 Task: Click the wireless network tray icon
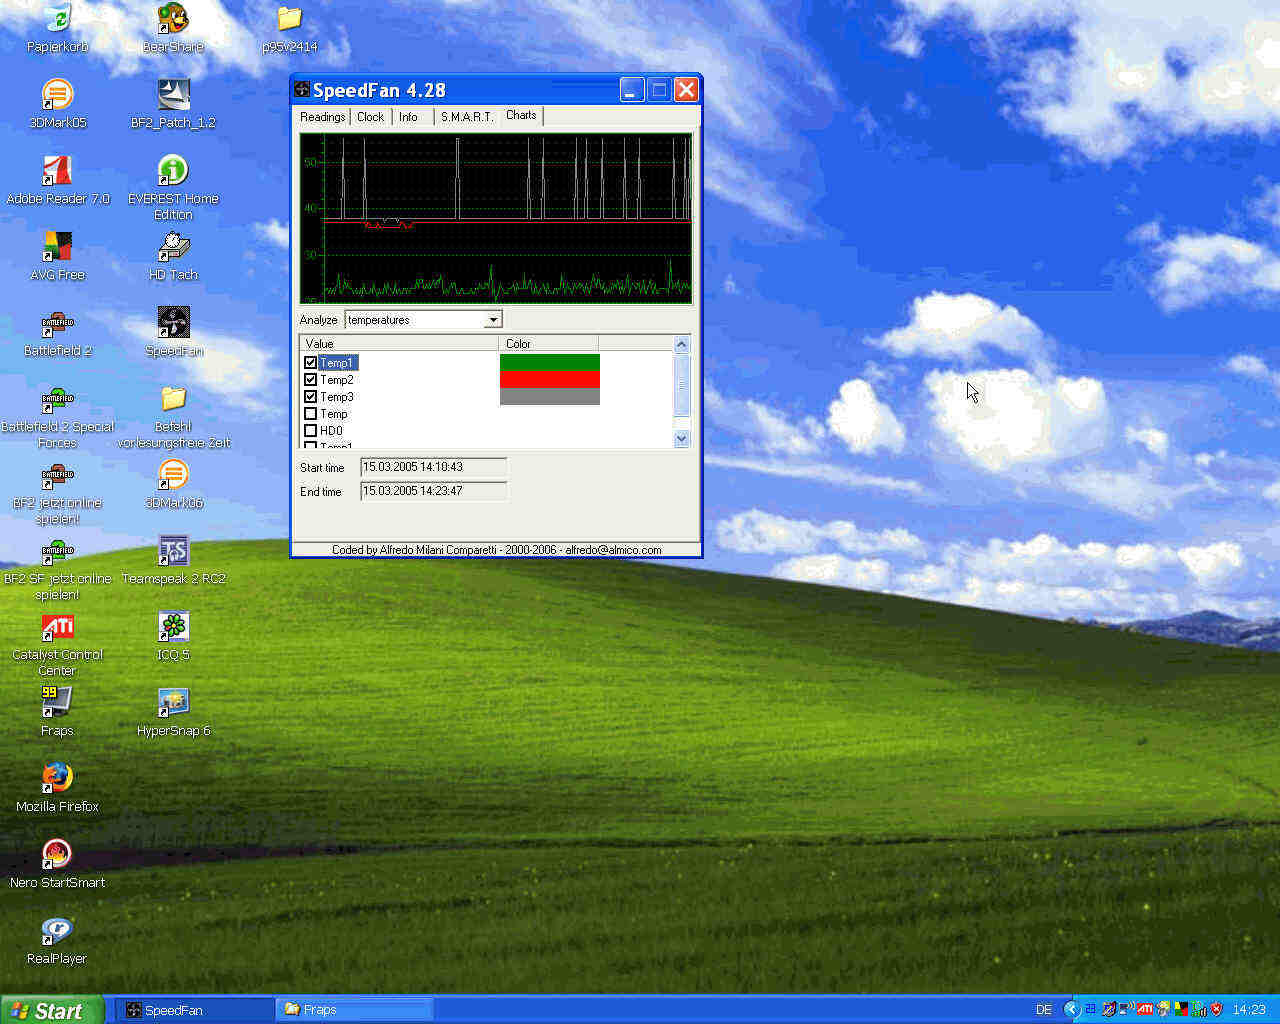tap(1126, 1009)
